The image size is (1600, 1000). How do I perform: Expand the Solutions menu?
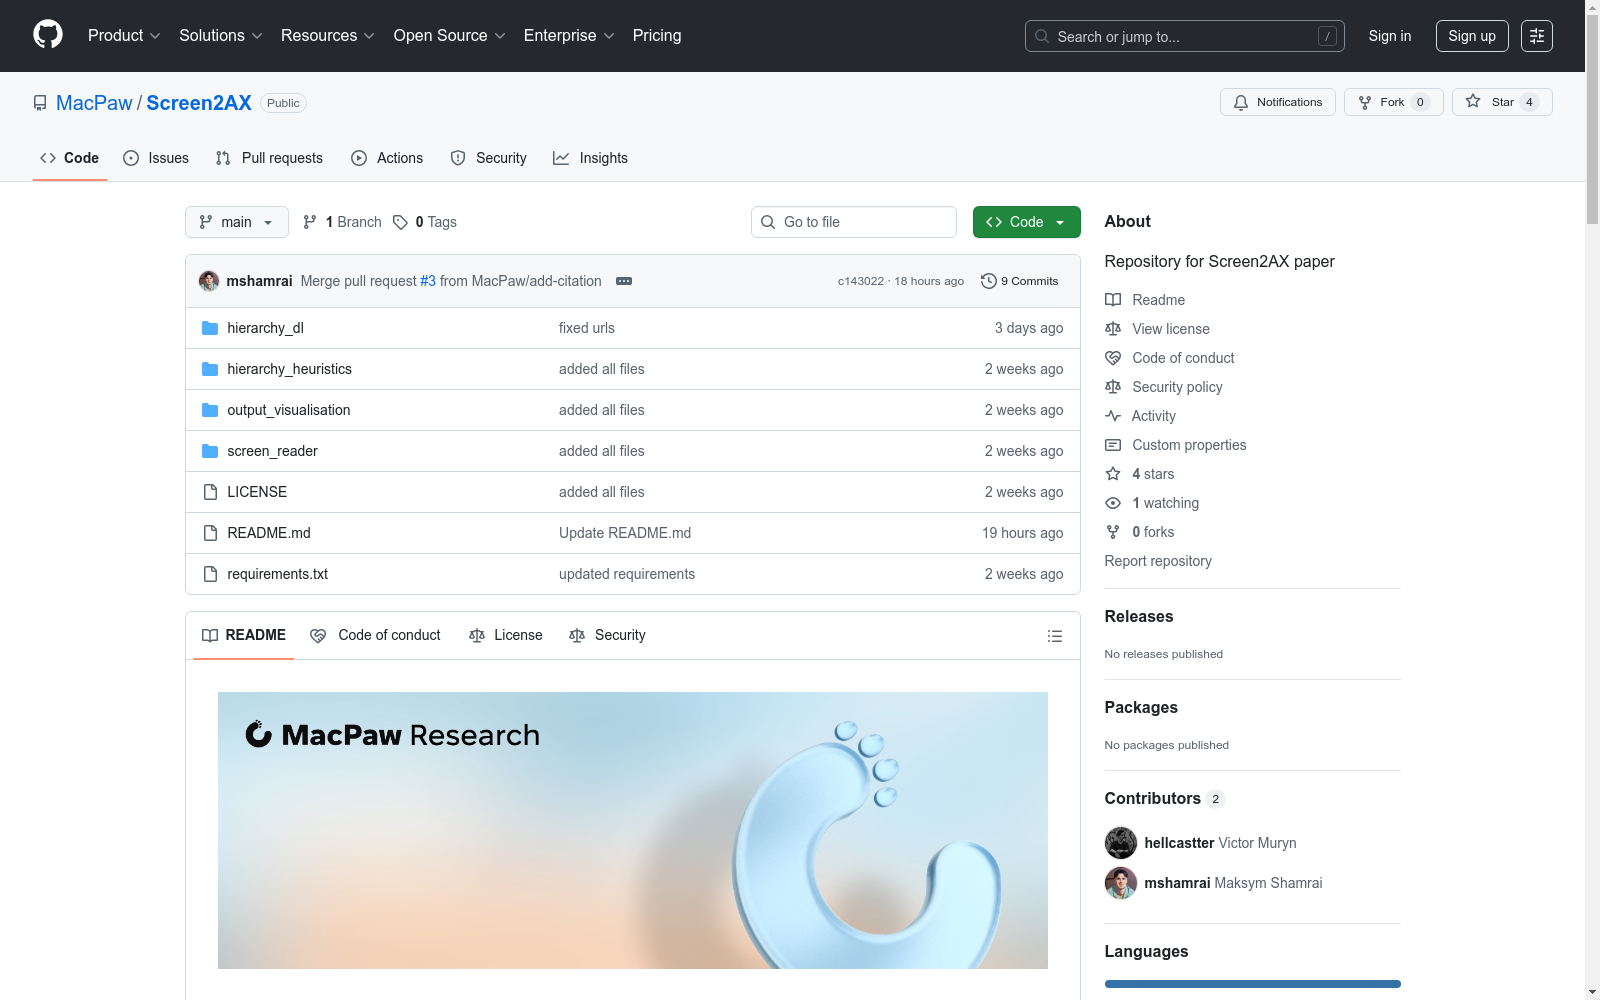point(221,36)
